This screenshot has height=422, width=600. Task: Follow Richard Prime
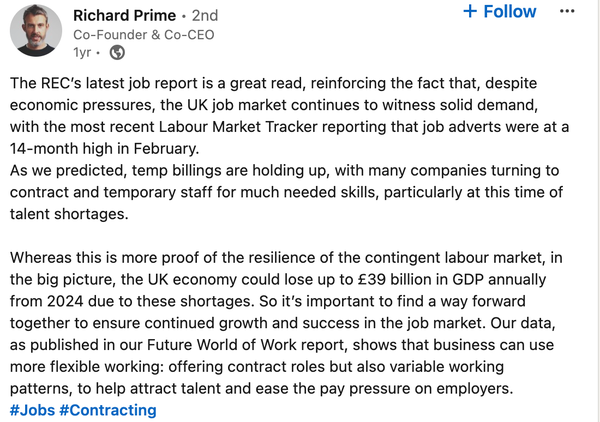[x=500, y=12]
